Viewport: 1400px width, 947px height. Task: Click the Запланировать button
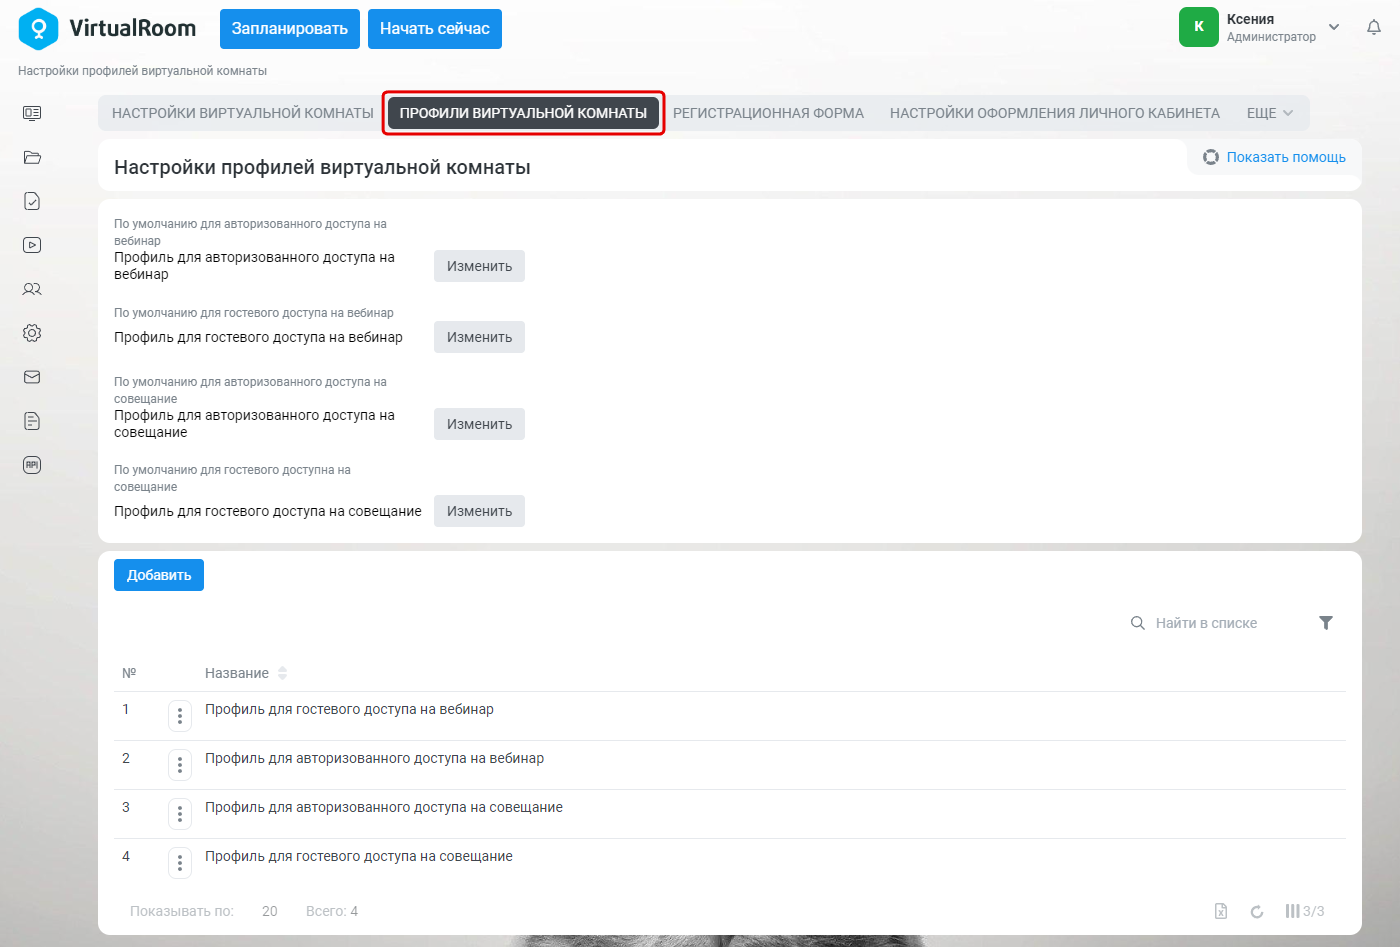click(x=290, y=29)
